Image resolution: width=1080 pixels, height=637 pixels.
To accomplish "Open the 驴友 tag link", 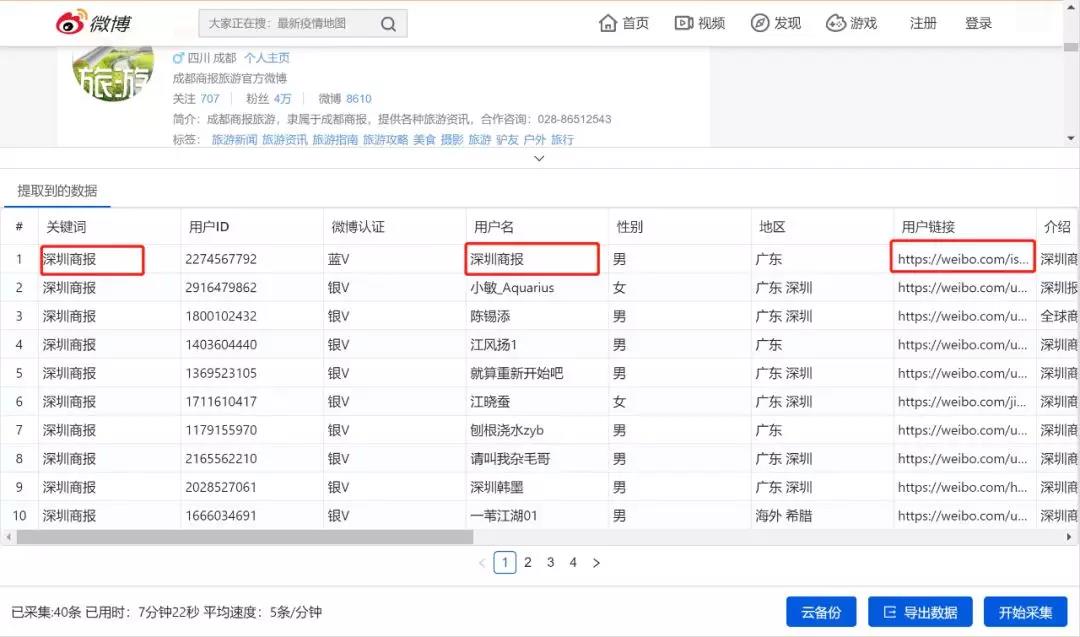I will tap(507, 140).
